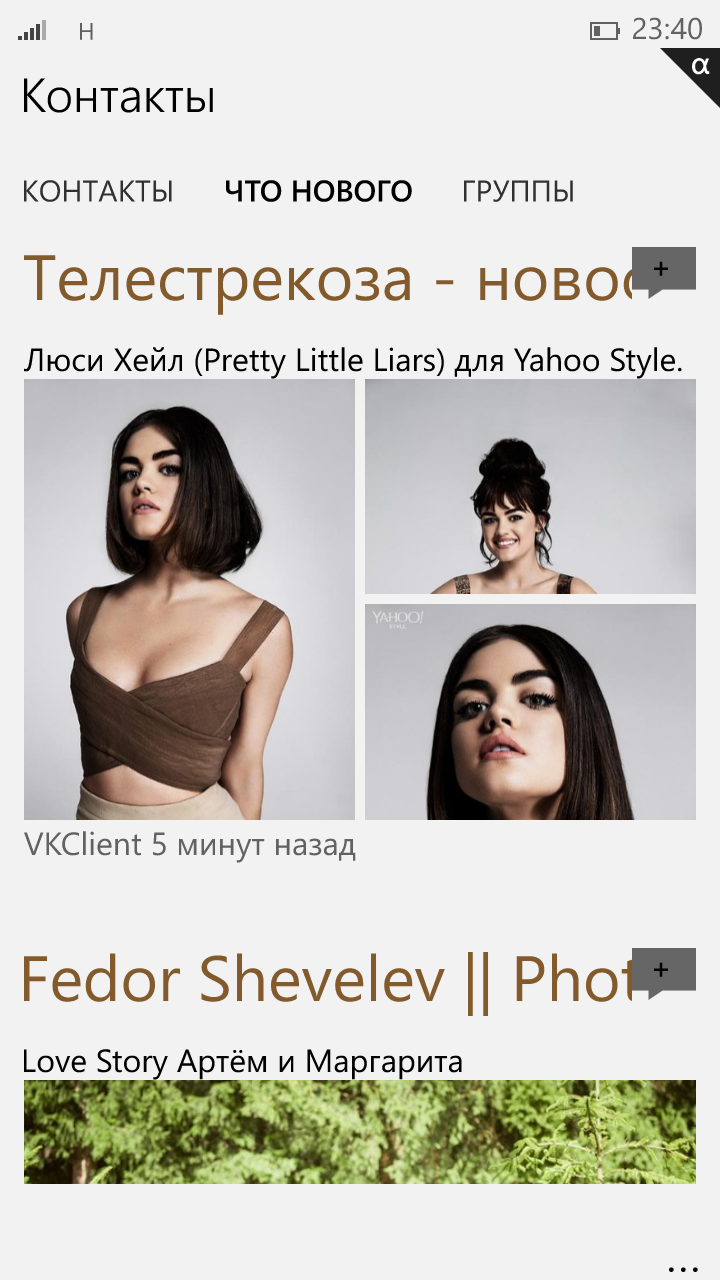Open Телестрекоза - новости group title
The height and width of the screenshot is (1280, 720).
tap(328, 279)
